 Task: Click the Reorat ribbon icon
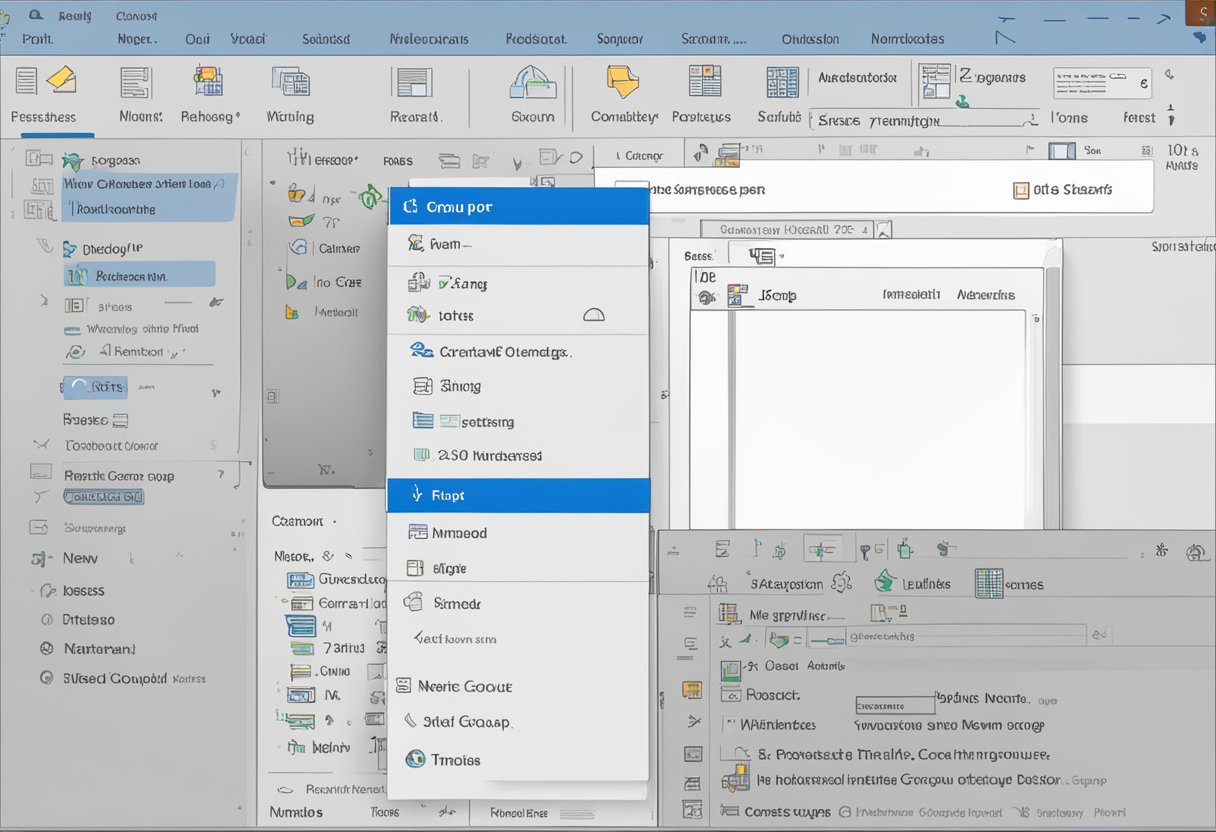414,83
